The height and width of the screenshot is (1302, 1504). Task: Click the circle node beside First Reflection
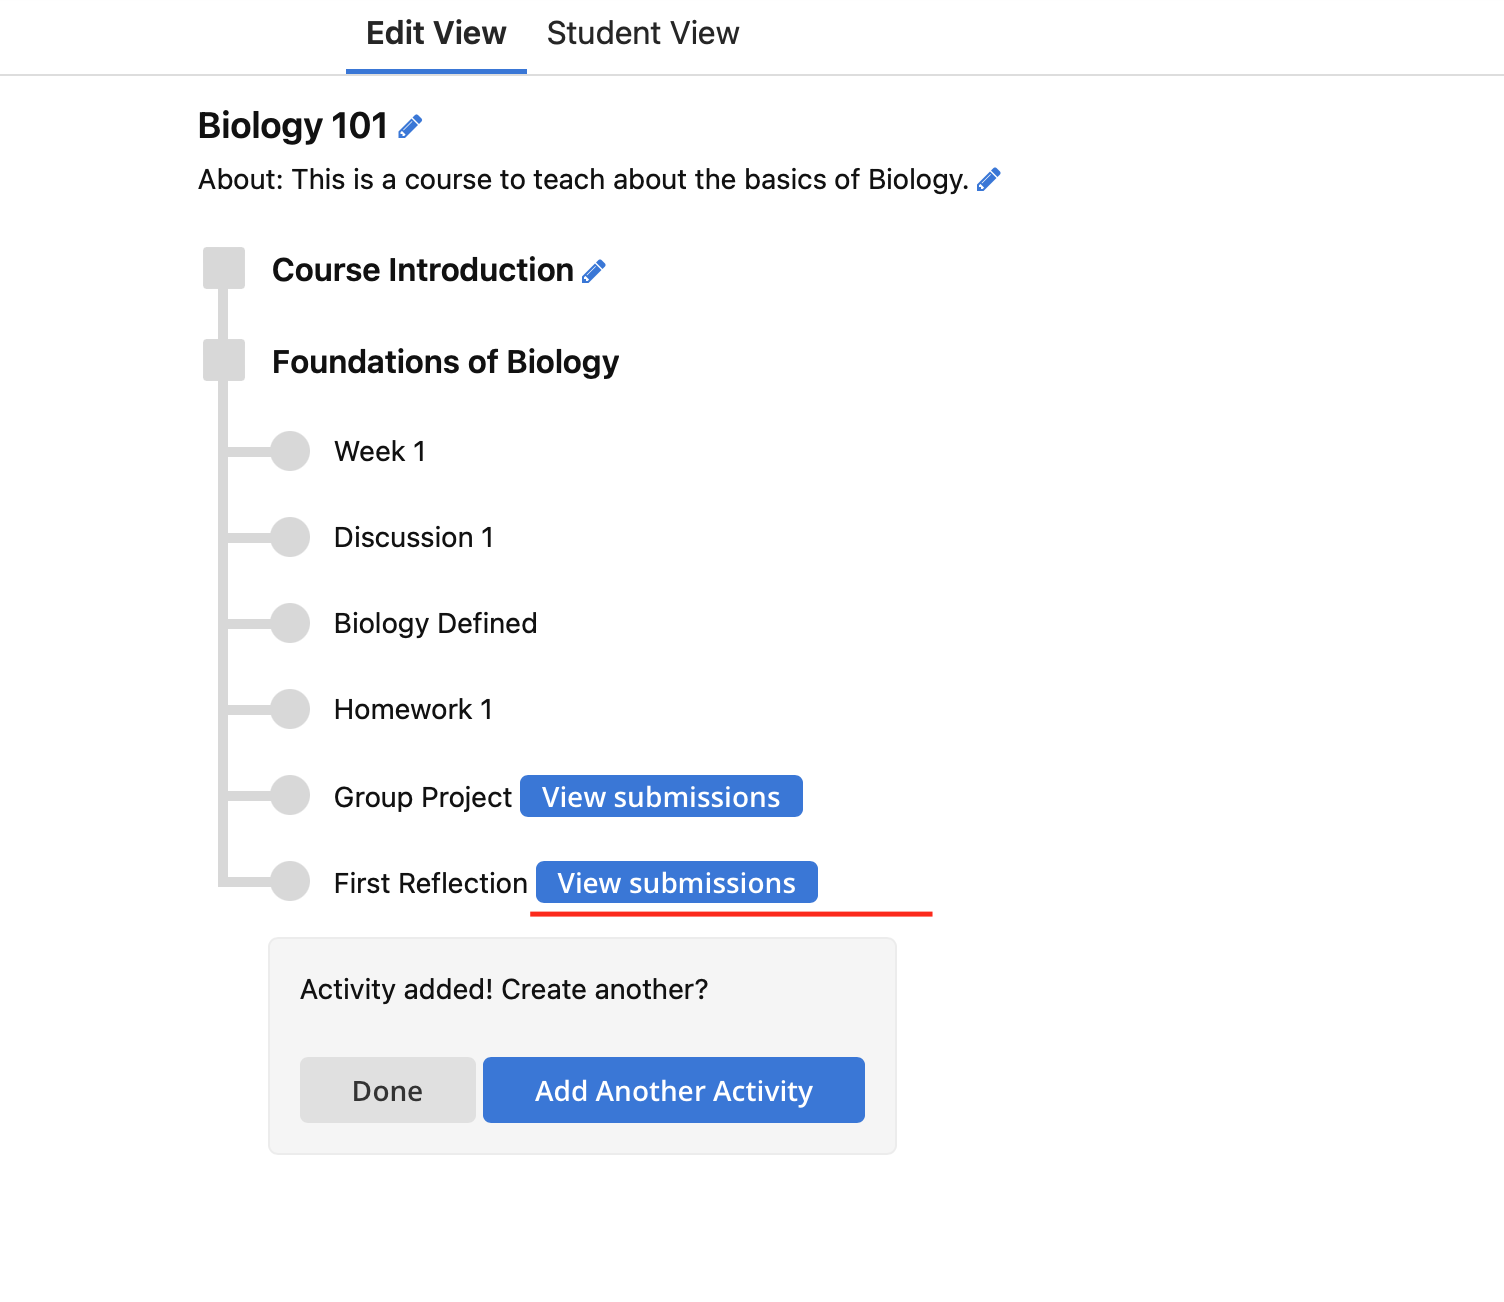click(290, 881)
